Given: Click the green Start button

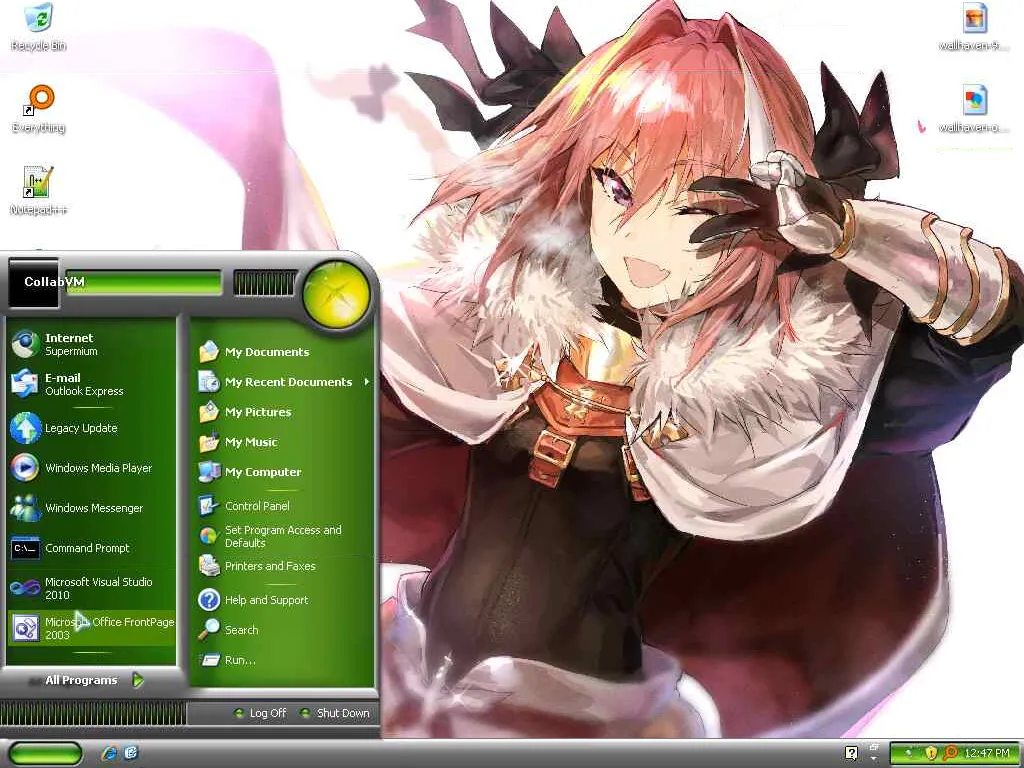Looking at the screenshot, I should coord(46,753).
